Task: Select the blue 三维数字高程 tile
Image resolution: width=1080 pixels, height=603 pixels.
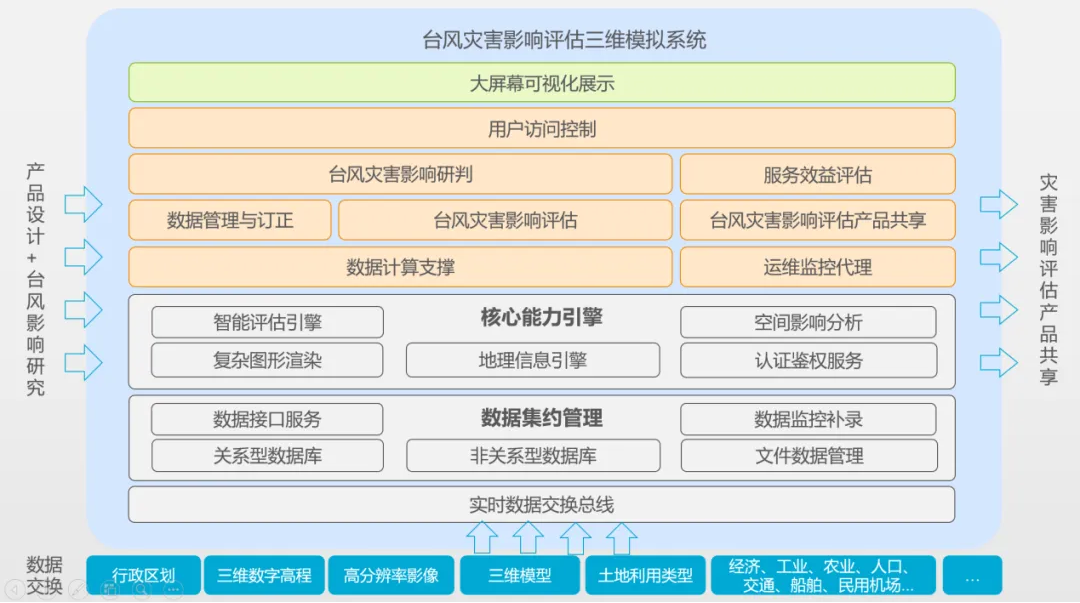Action: pos(264,575)
